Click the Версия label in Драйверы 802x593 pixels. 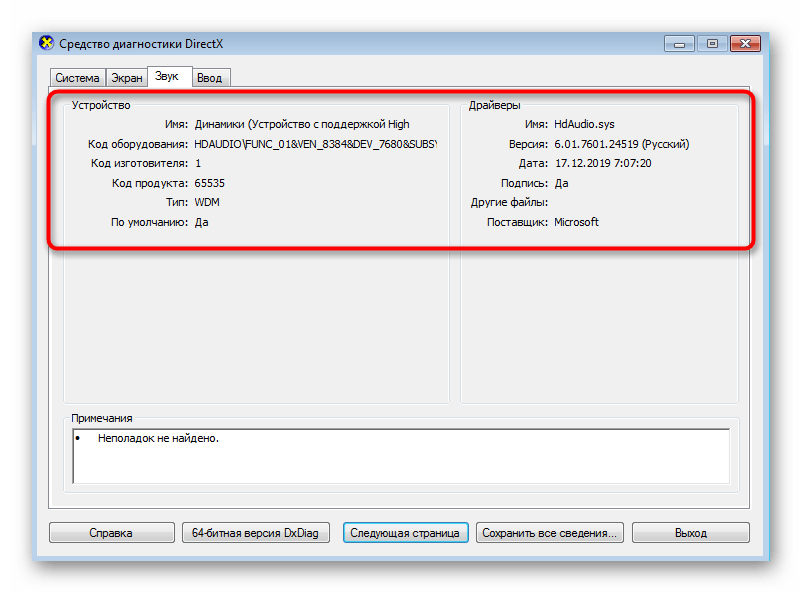pyautogui.click(x=528, y=144)
